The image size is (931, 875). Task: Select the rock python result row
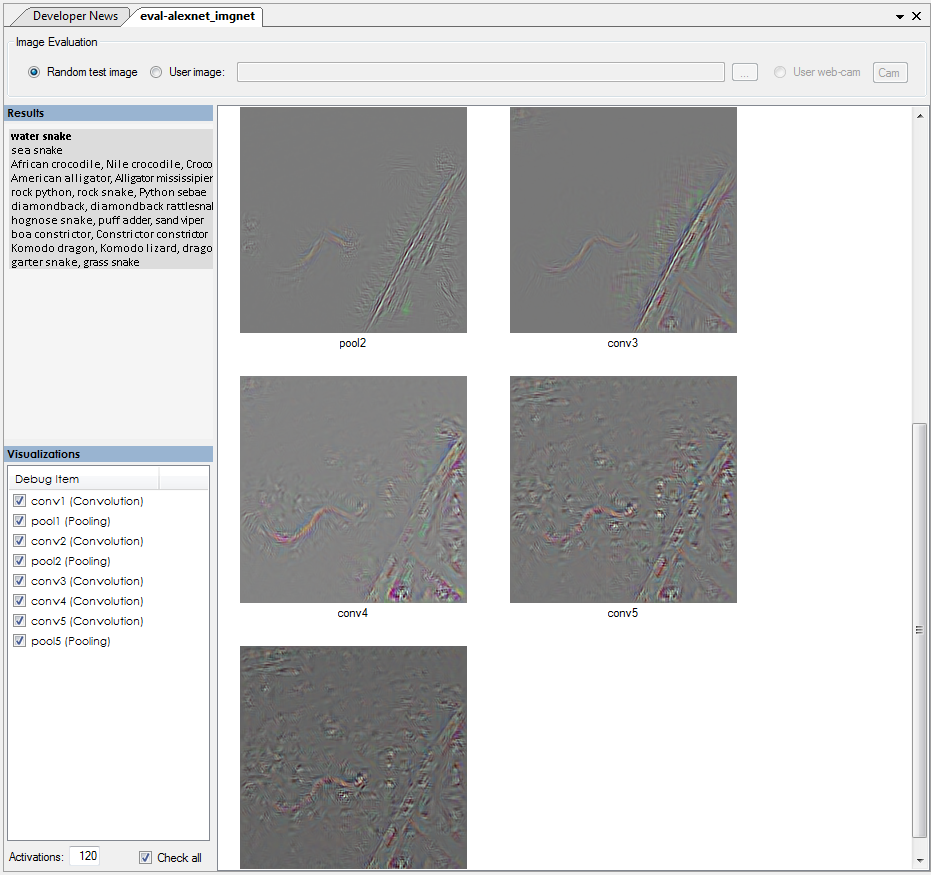point(110,192)
